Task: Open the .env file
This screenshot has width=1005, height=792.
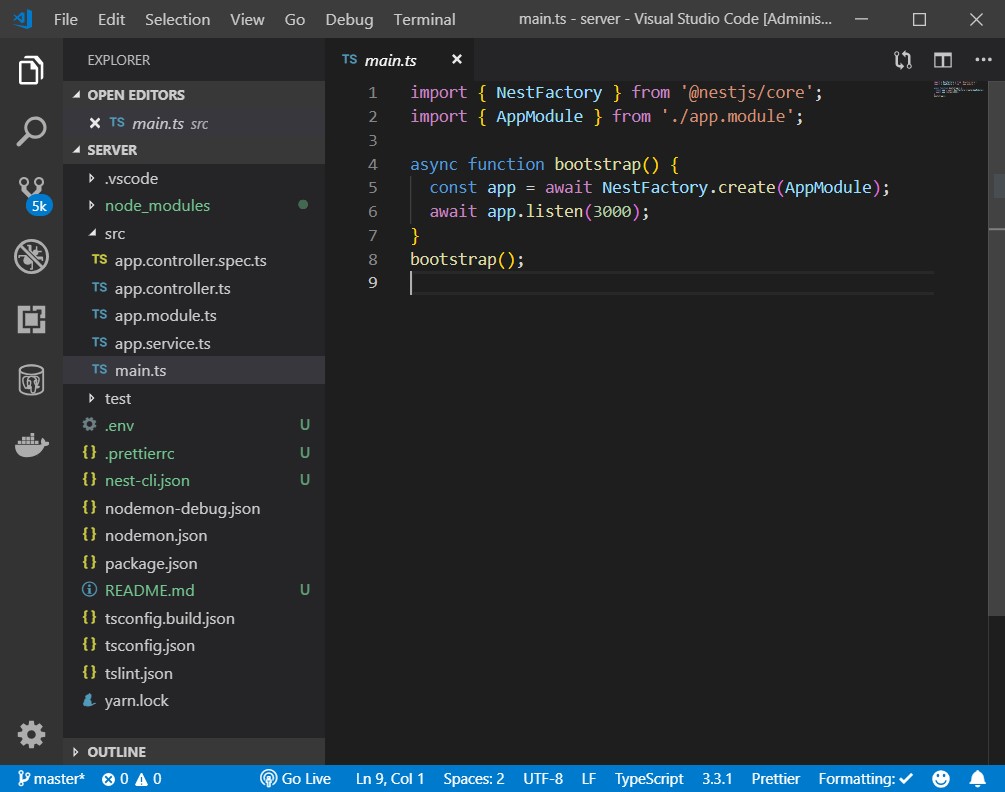Action: coord(194,425)
